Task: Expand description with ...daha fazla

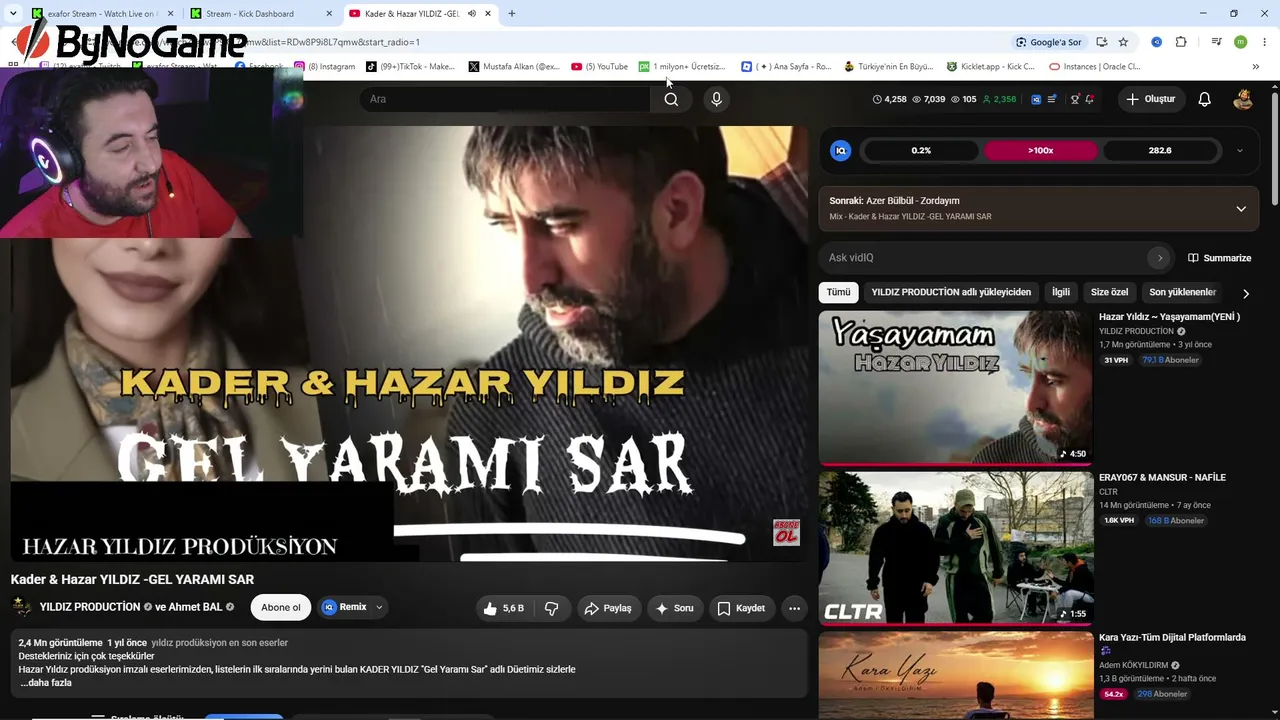Action: (46, 683)
